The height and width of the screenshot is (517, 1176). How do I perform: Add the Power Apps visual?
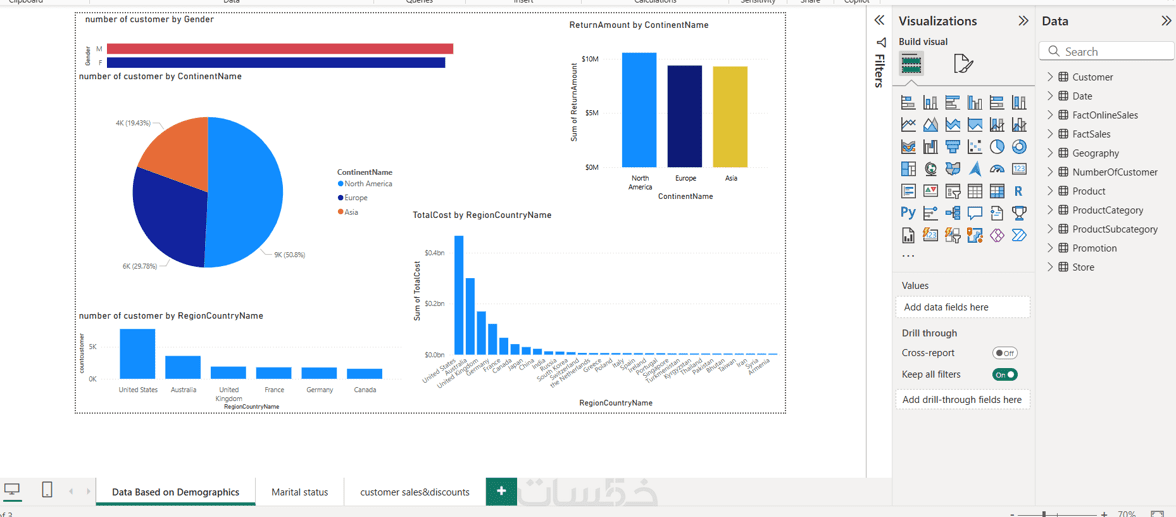tap(997, 236)
